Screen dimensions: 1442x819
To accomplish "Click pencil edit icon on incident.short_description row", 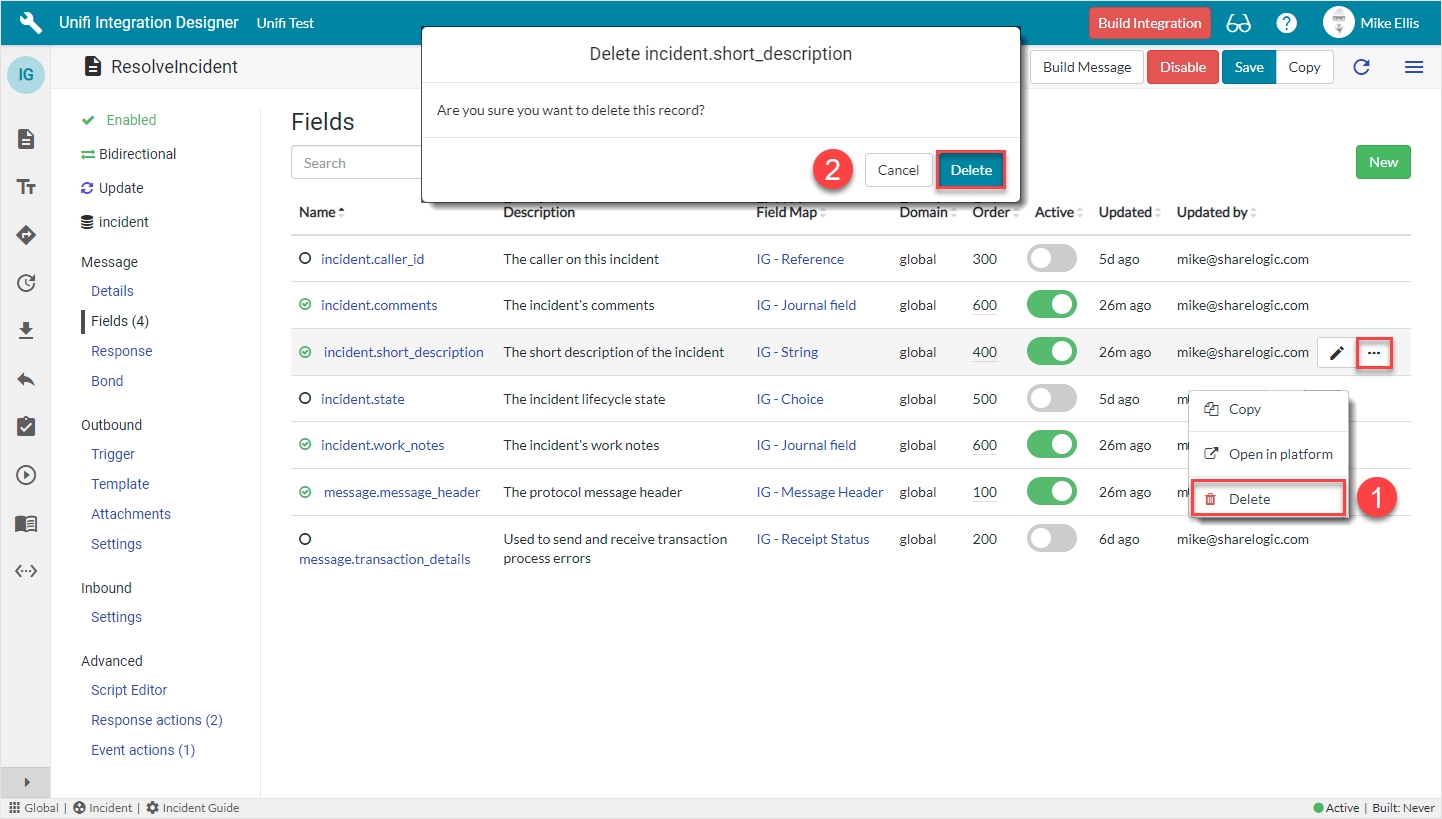I will pos(1336,353).
